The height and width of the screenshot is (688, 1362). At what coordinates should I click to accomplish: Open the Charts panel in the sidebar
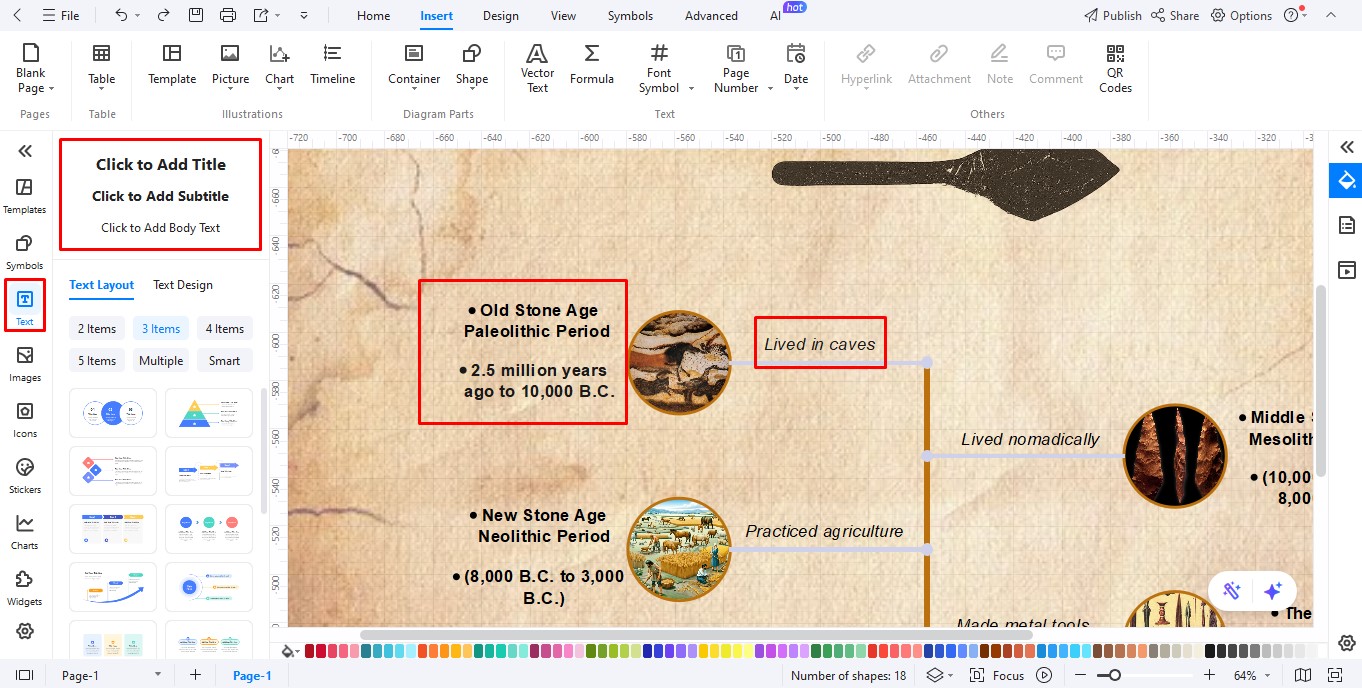24,530
